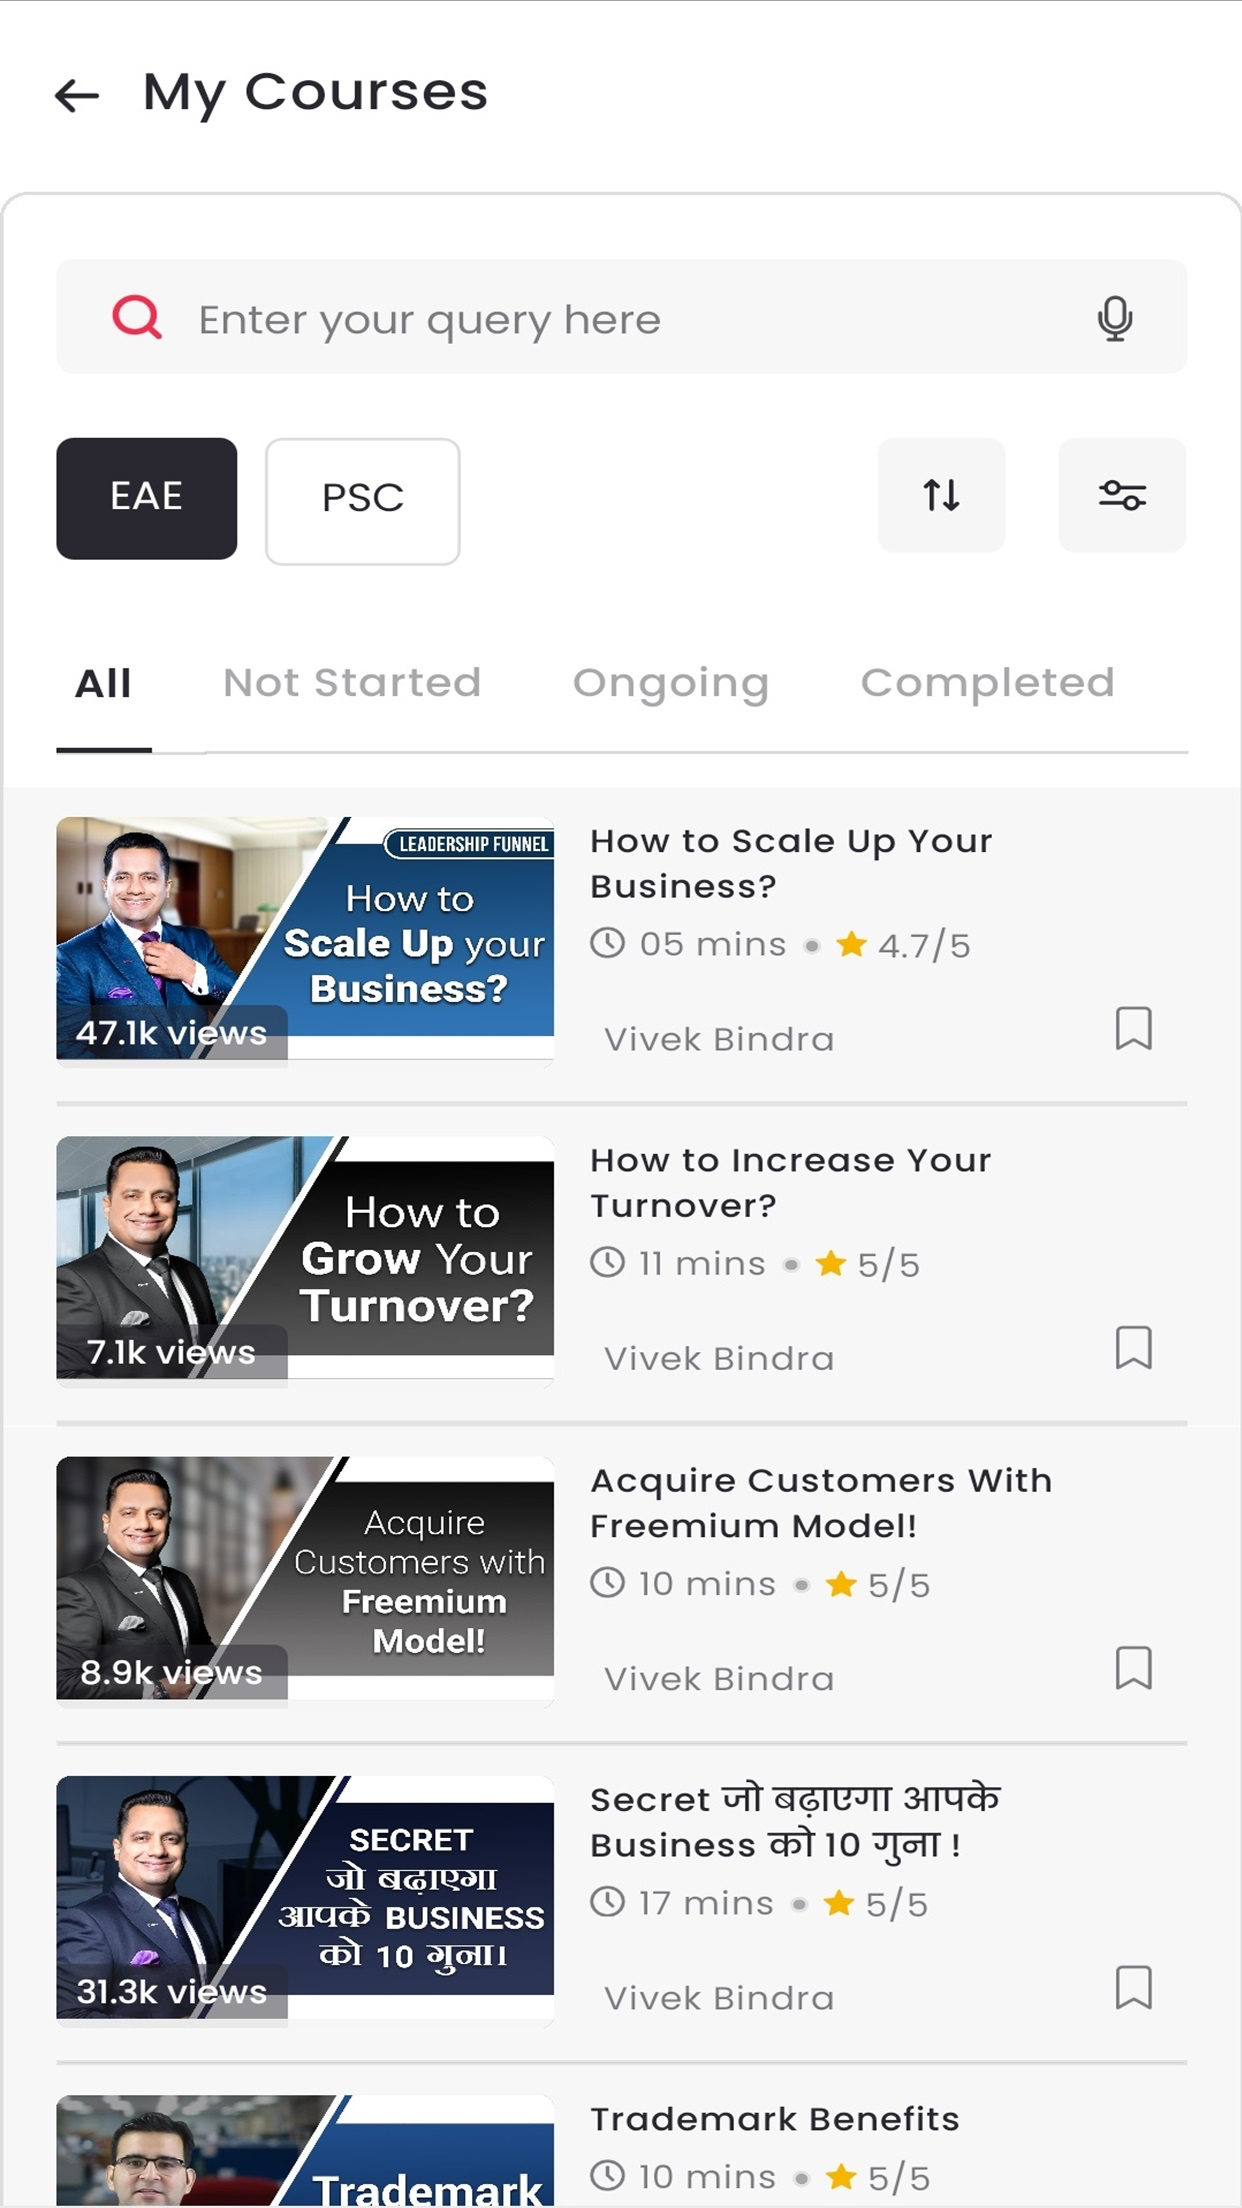Switch to the Ongoing tab
The width and height of the screenshot is (1242, 2208).
pyautogui.click(x=671, y=683)
